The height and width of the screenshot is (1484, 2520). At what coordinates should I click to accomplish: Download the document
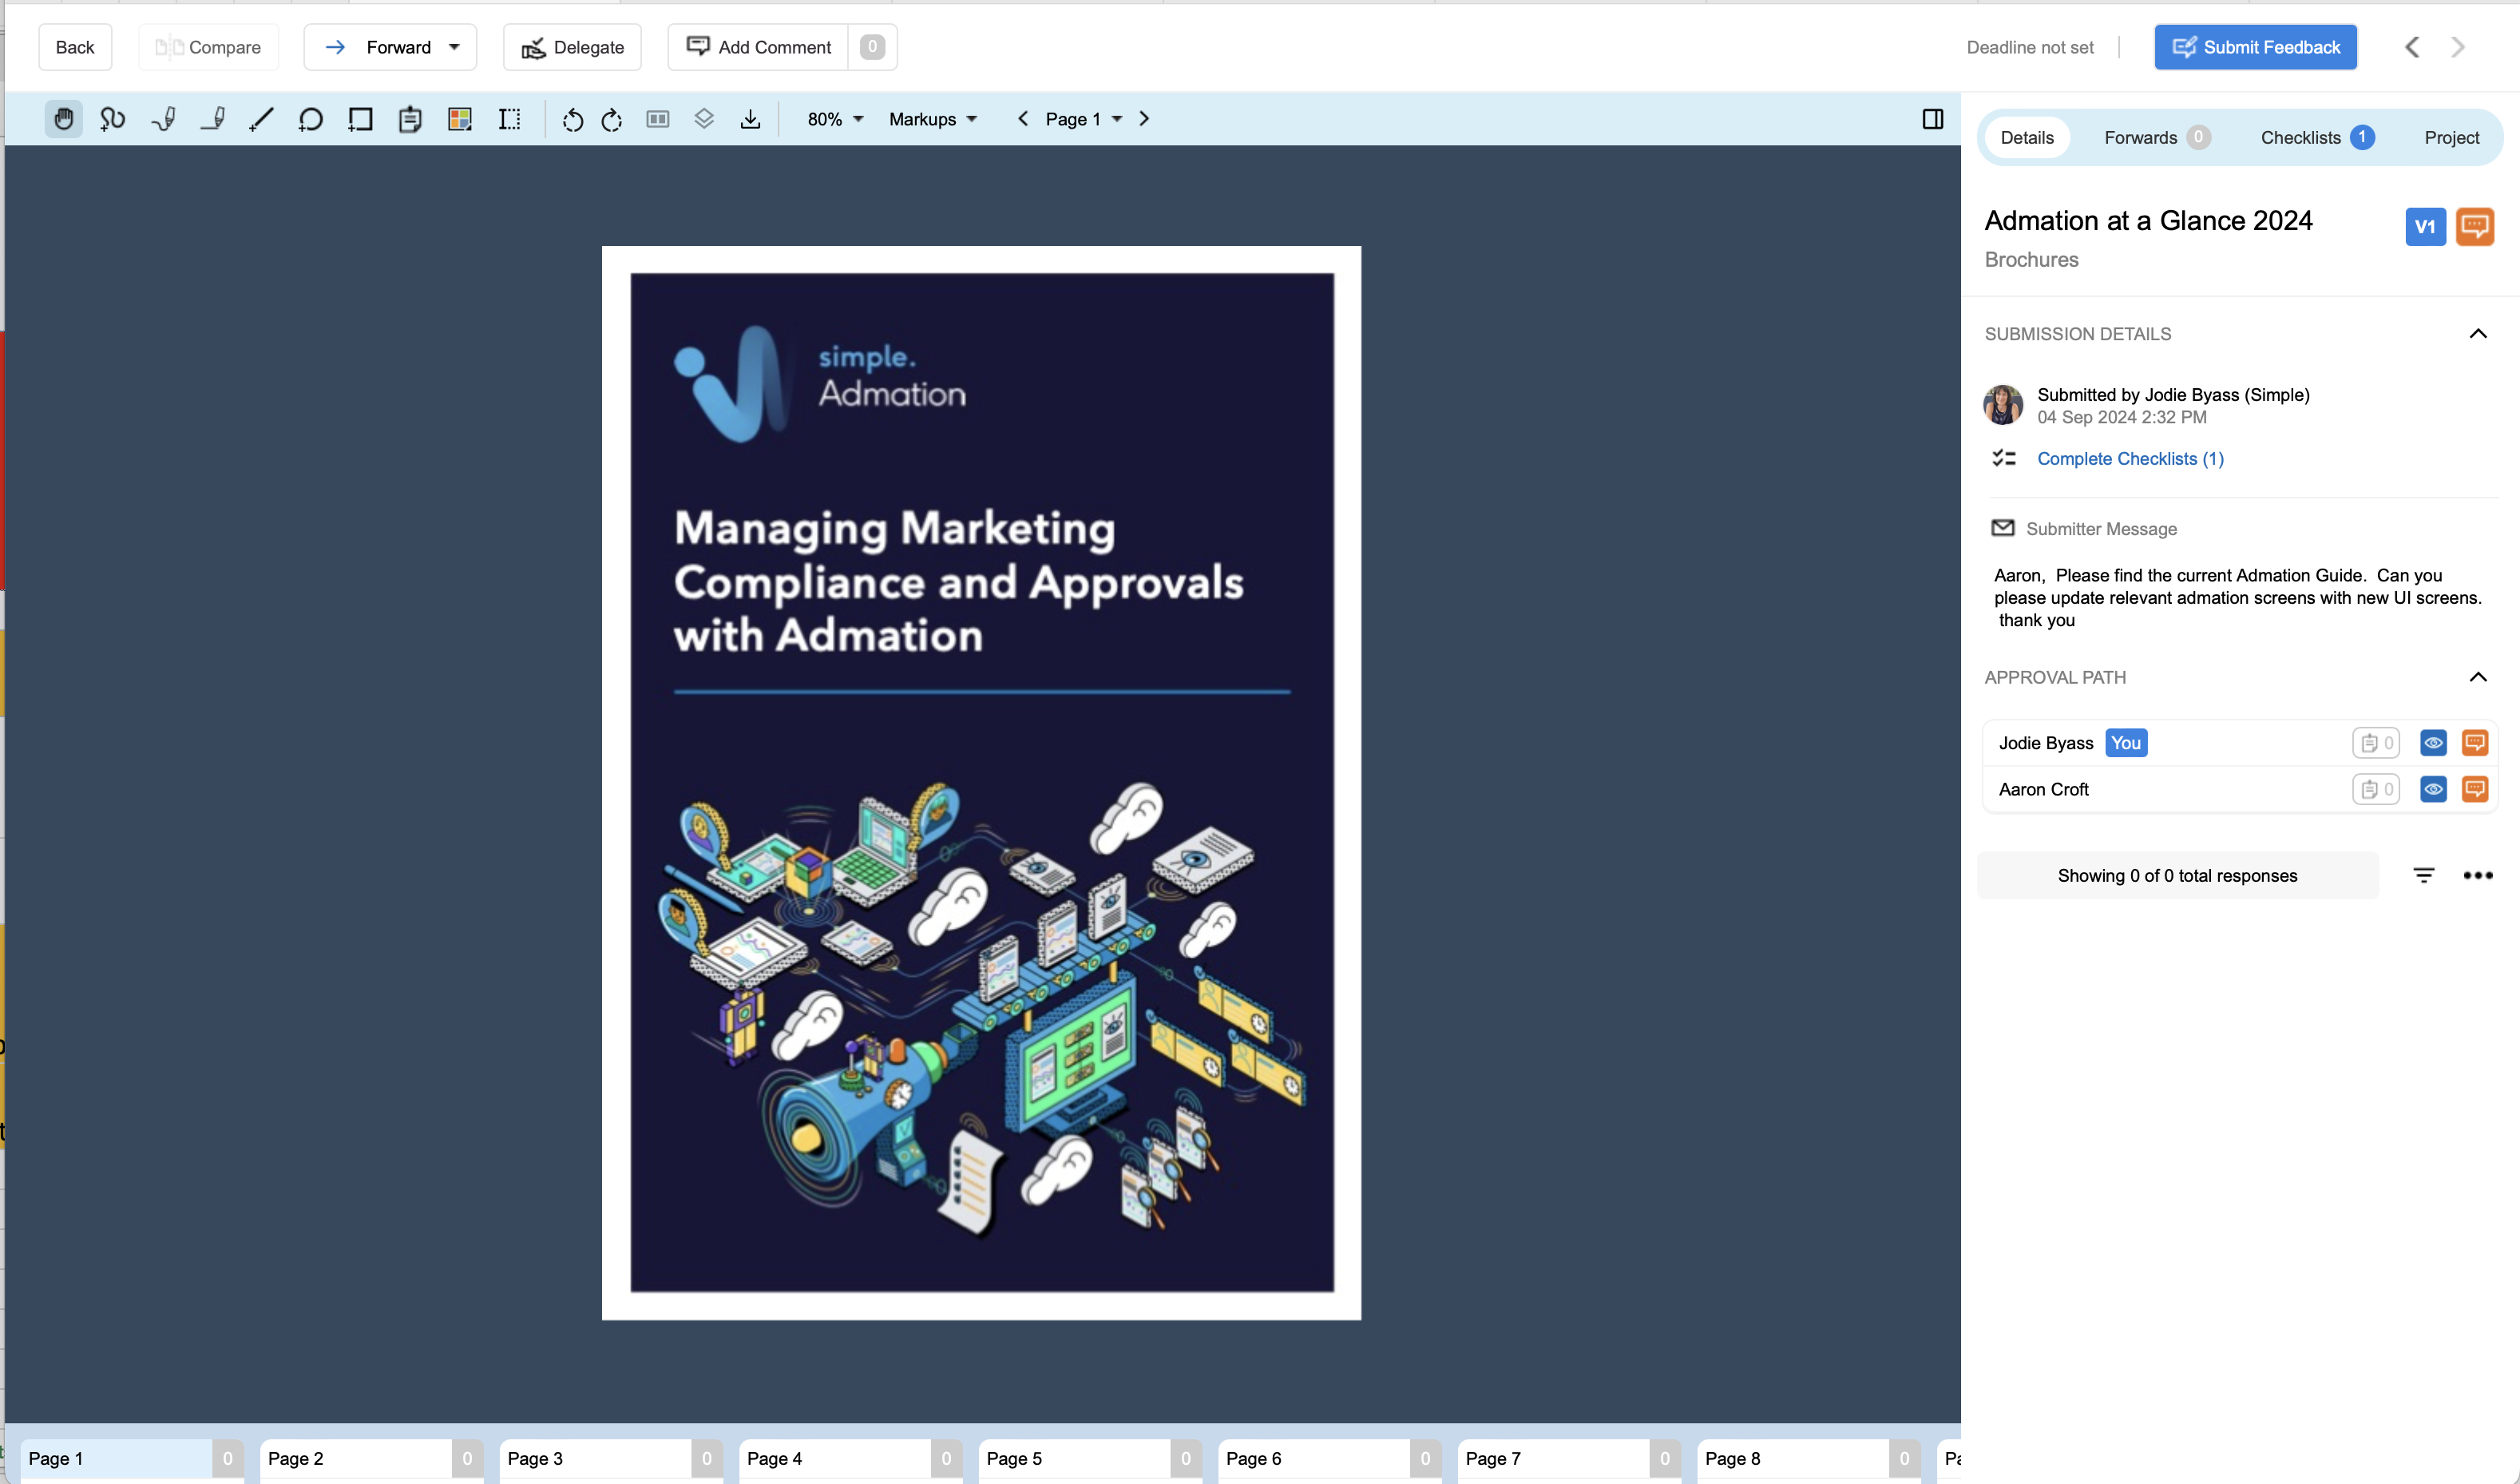pyautogui.click(x=750, y=119)
